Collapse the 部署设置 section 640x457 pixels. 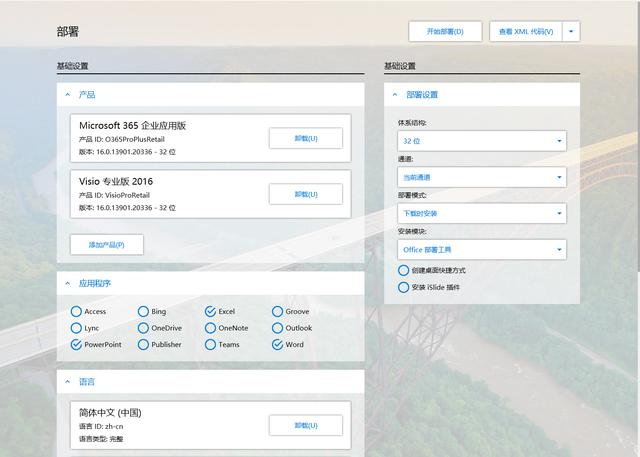click(x=395, y=95)
